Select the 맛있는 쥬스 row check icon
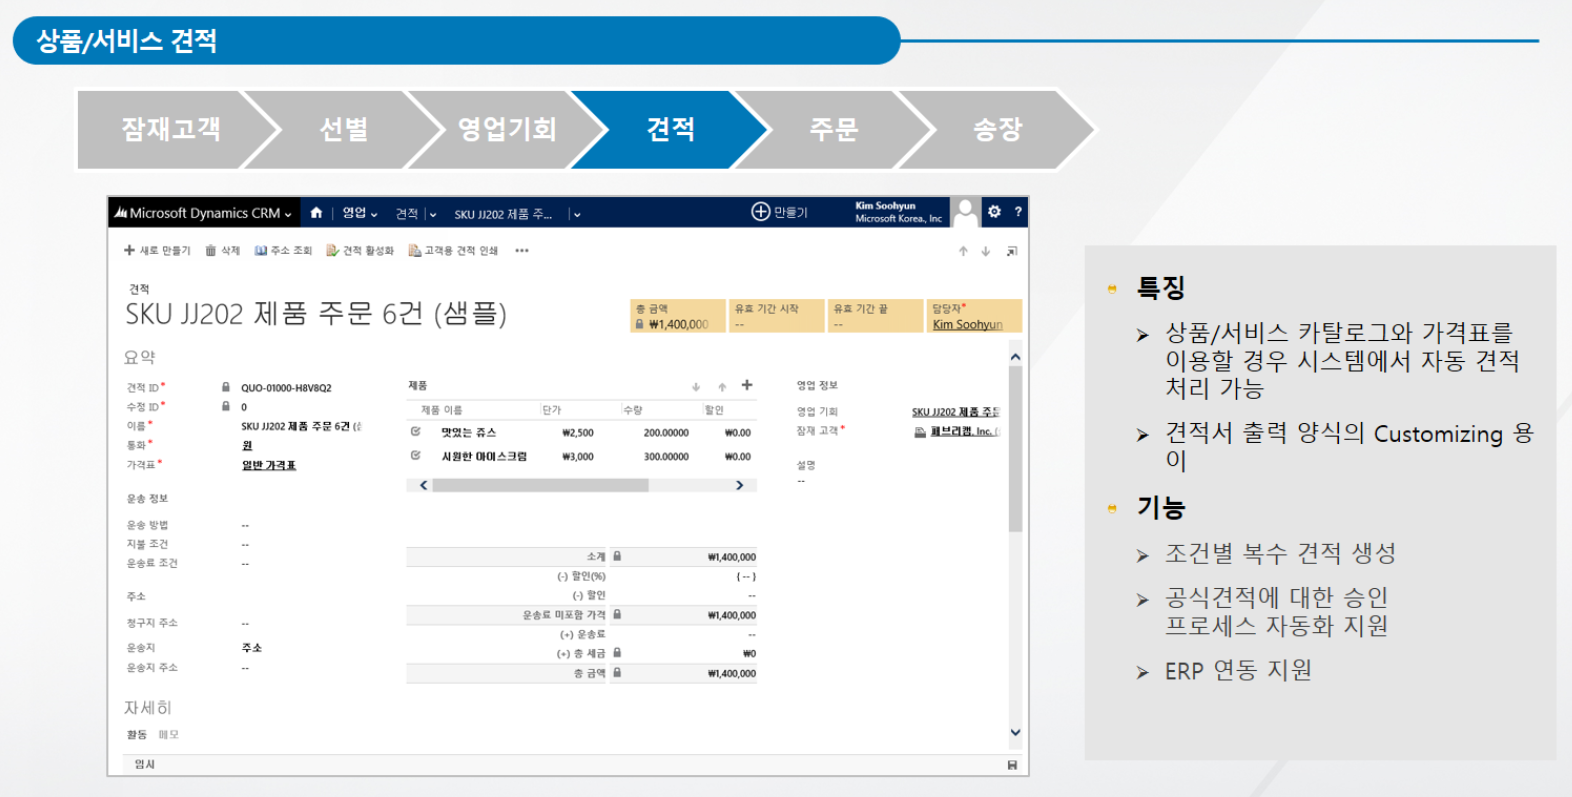Screen dimensions: 1572x797 click(415, 432)
